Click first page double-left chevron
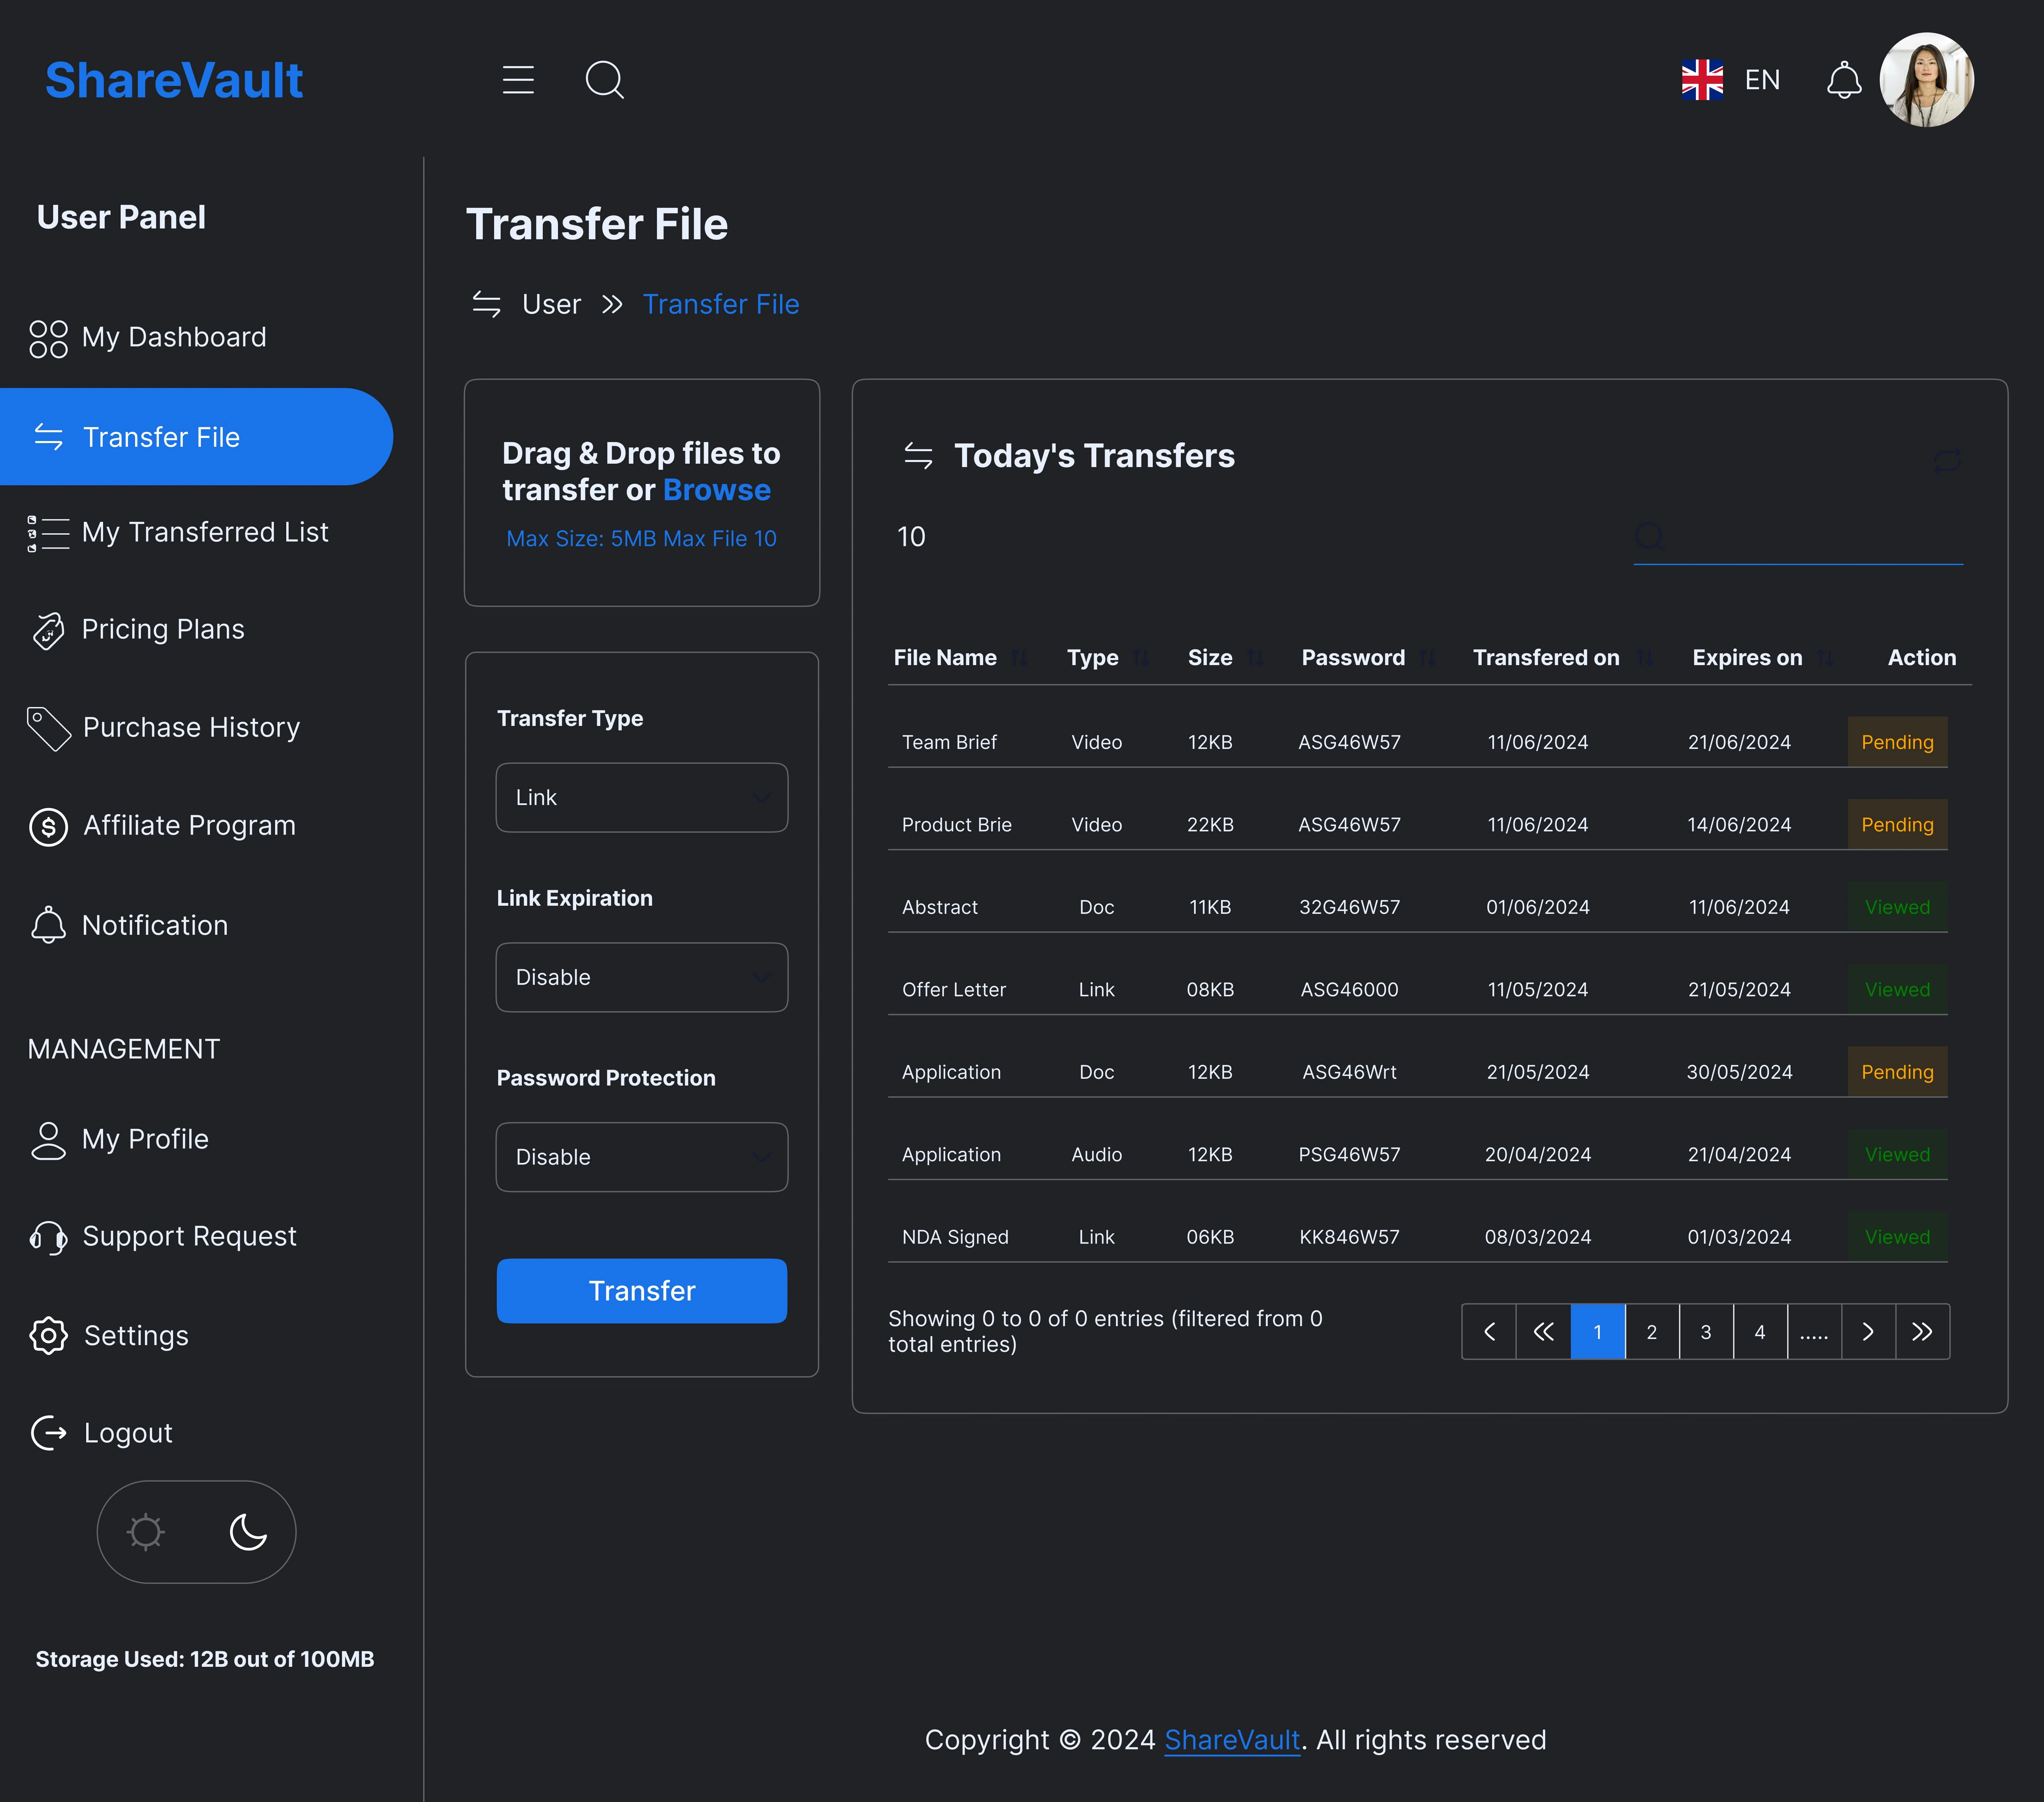The width and height of the screenshot is (2044, 1802). coord(1543,1332)
